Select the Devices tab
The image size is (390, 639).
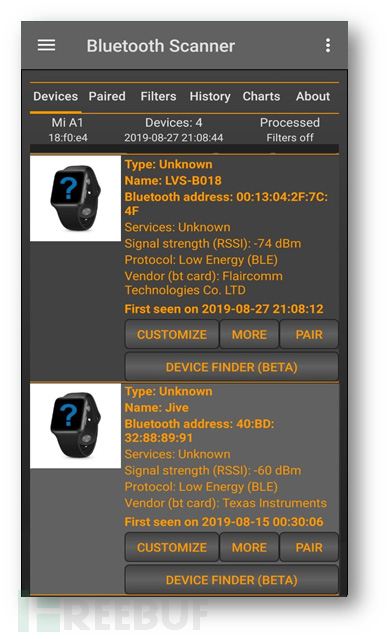click(x=55, y=96)
